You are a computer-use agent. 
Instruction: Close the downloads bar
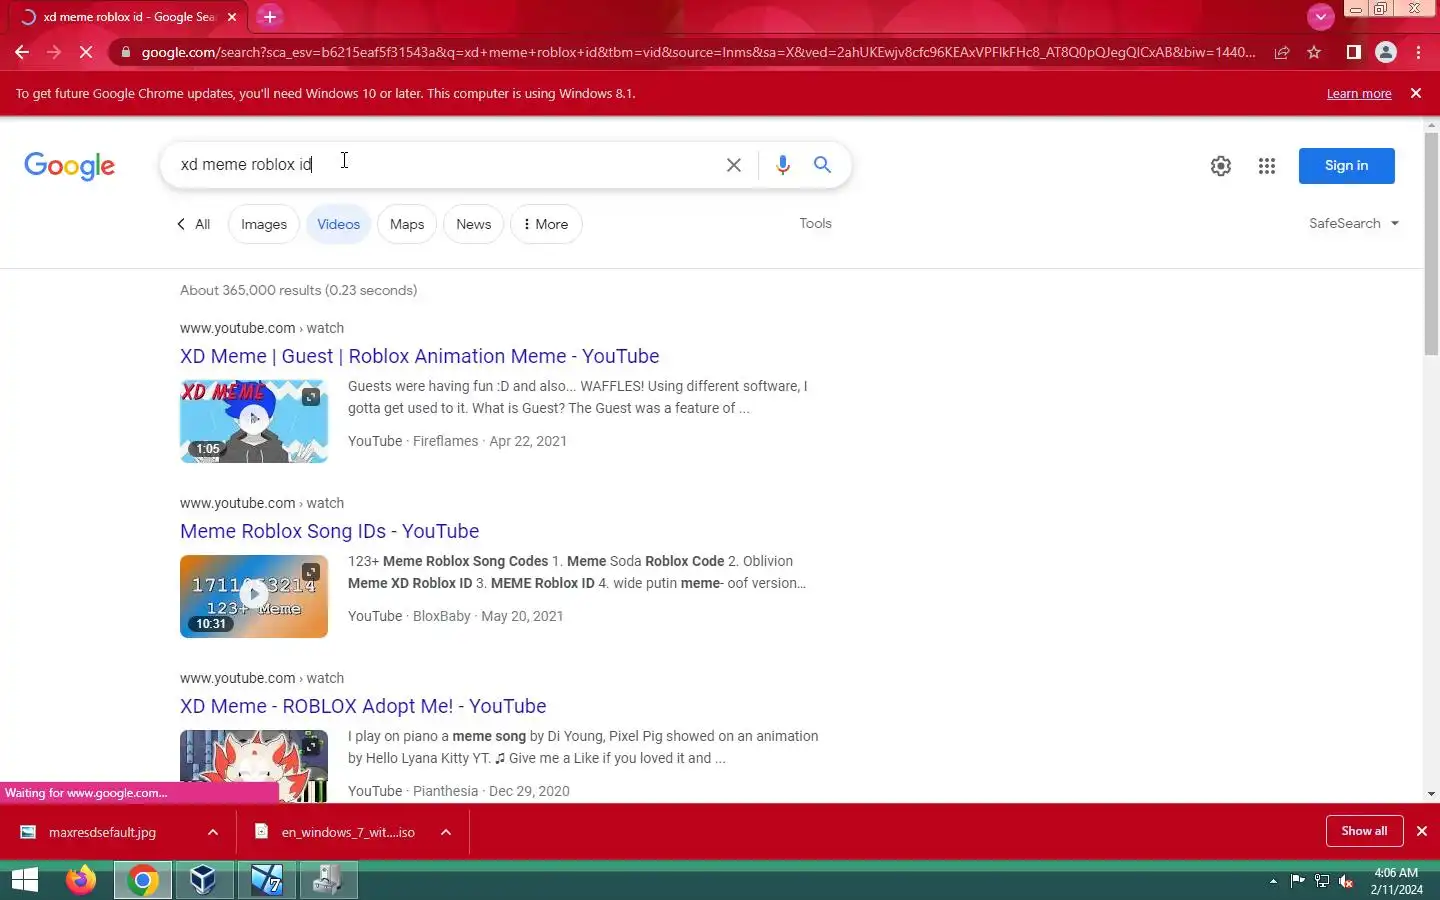point(1421,831)
